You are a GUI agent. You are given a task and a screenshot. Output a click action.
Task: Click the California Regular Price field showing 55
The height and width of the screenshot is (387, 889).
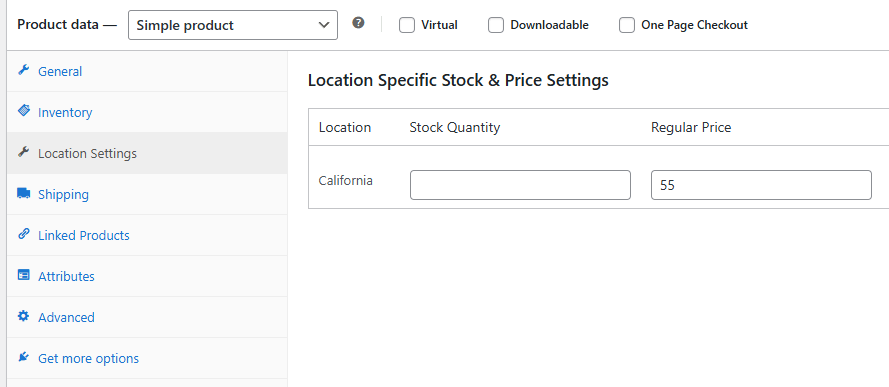(x=761, y=185)
